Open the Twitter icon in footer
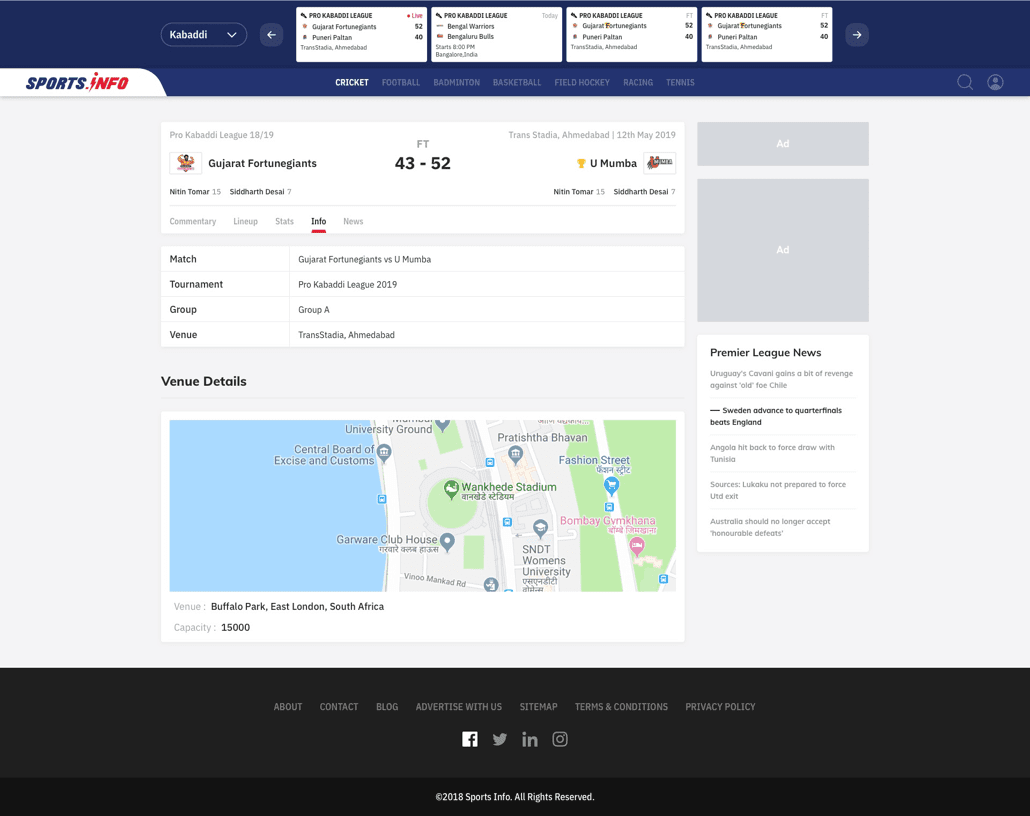This screenshot has width=1030, height=816. tap(500, 739)
